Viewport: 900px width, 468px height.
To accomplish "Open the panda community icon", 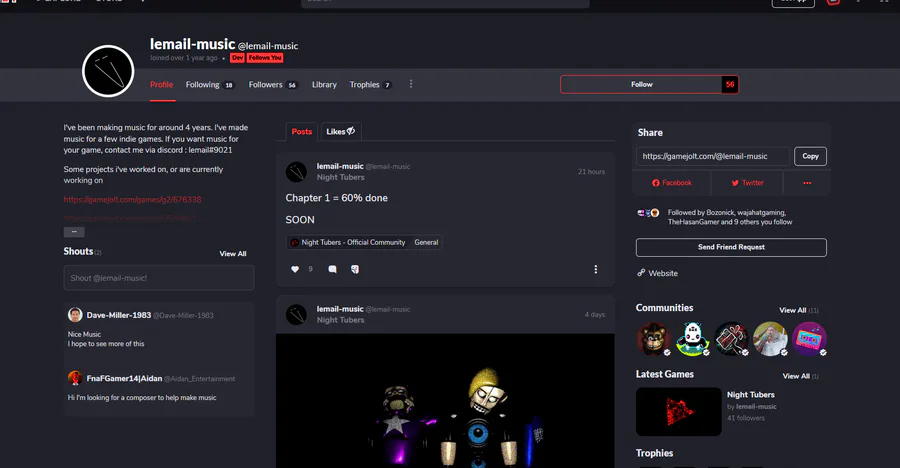I will pyautogui.click(x=692, y=338).
